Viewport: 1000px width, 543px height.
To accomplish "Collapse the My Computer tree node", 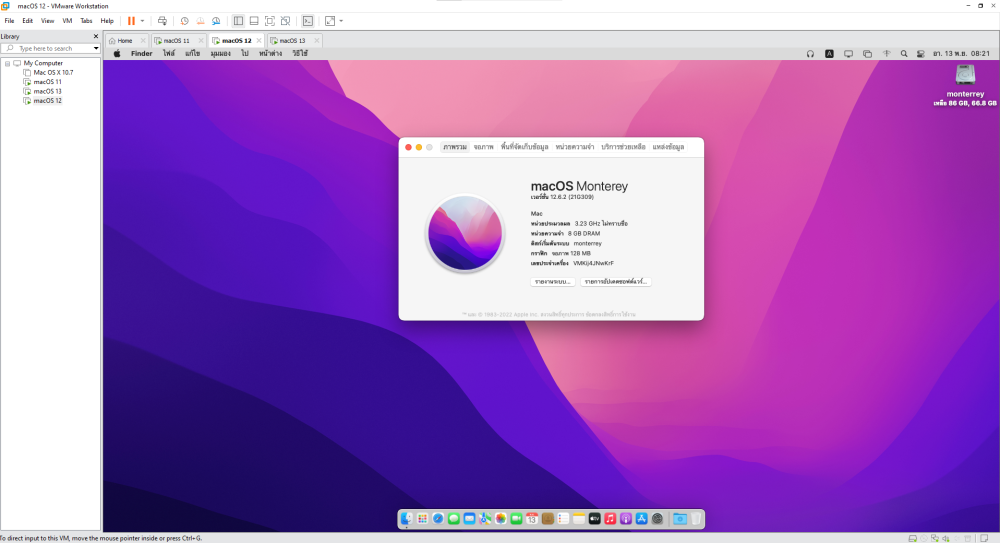I will (x=8, y=63).
